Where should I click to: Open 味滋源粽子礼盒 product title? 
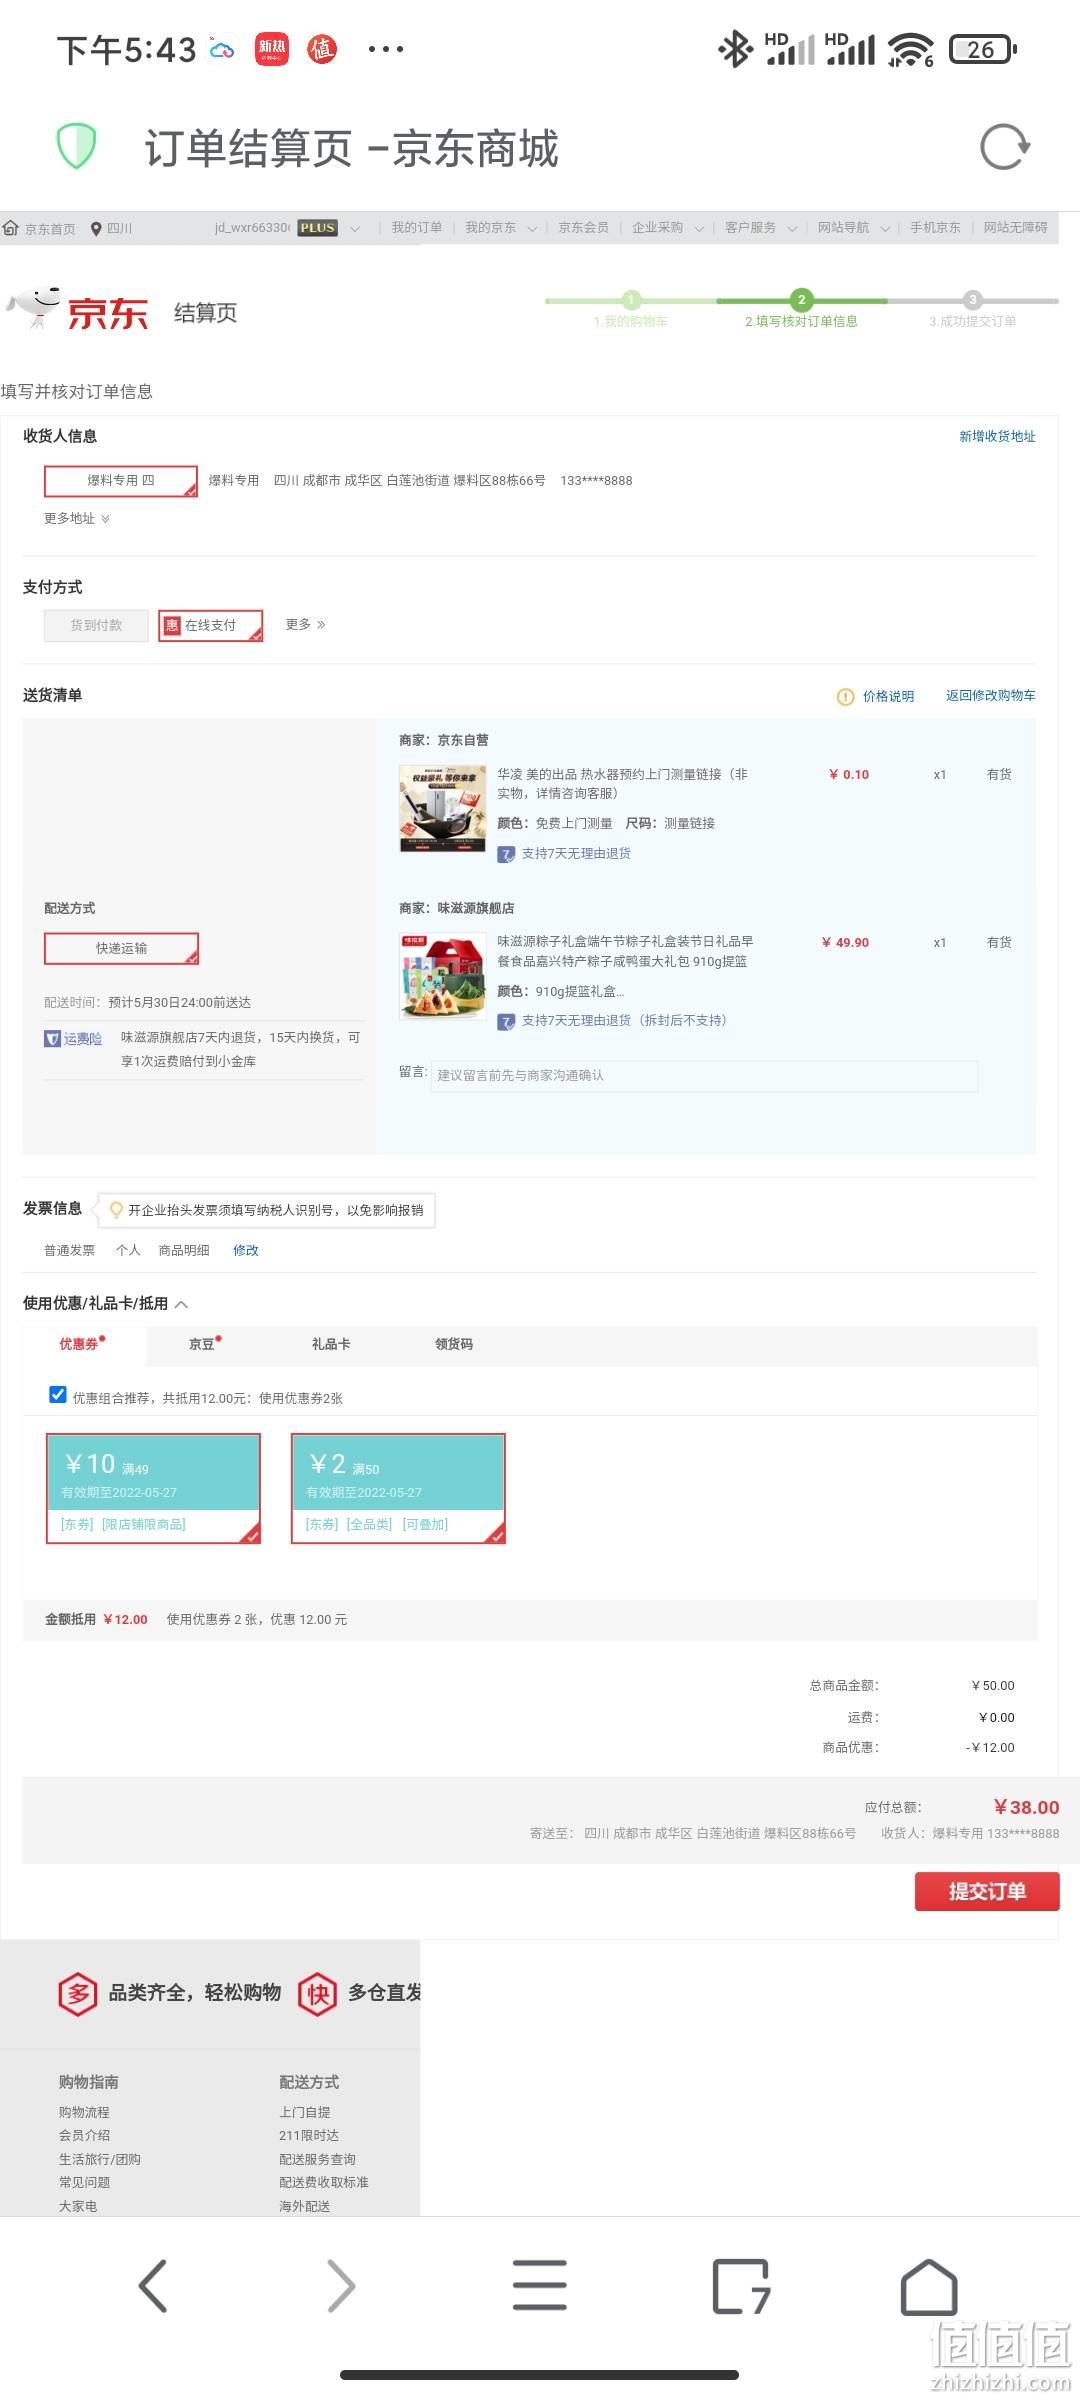pyautogui.click(x=625, y=952)
